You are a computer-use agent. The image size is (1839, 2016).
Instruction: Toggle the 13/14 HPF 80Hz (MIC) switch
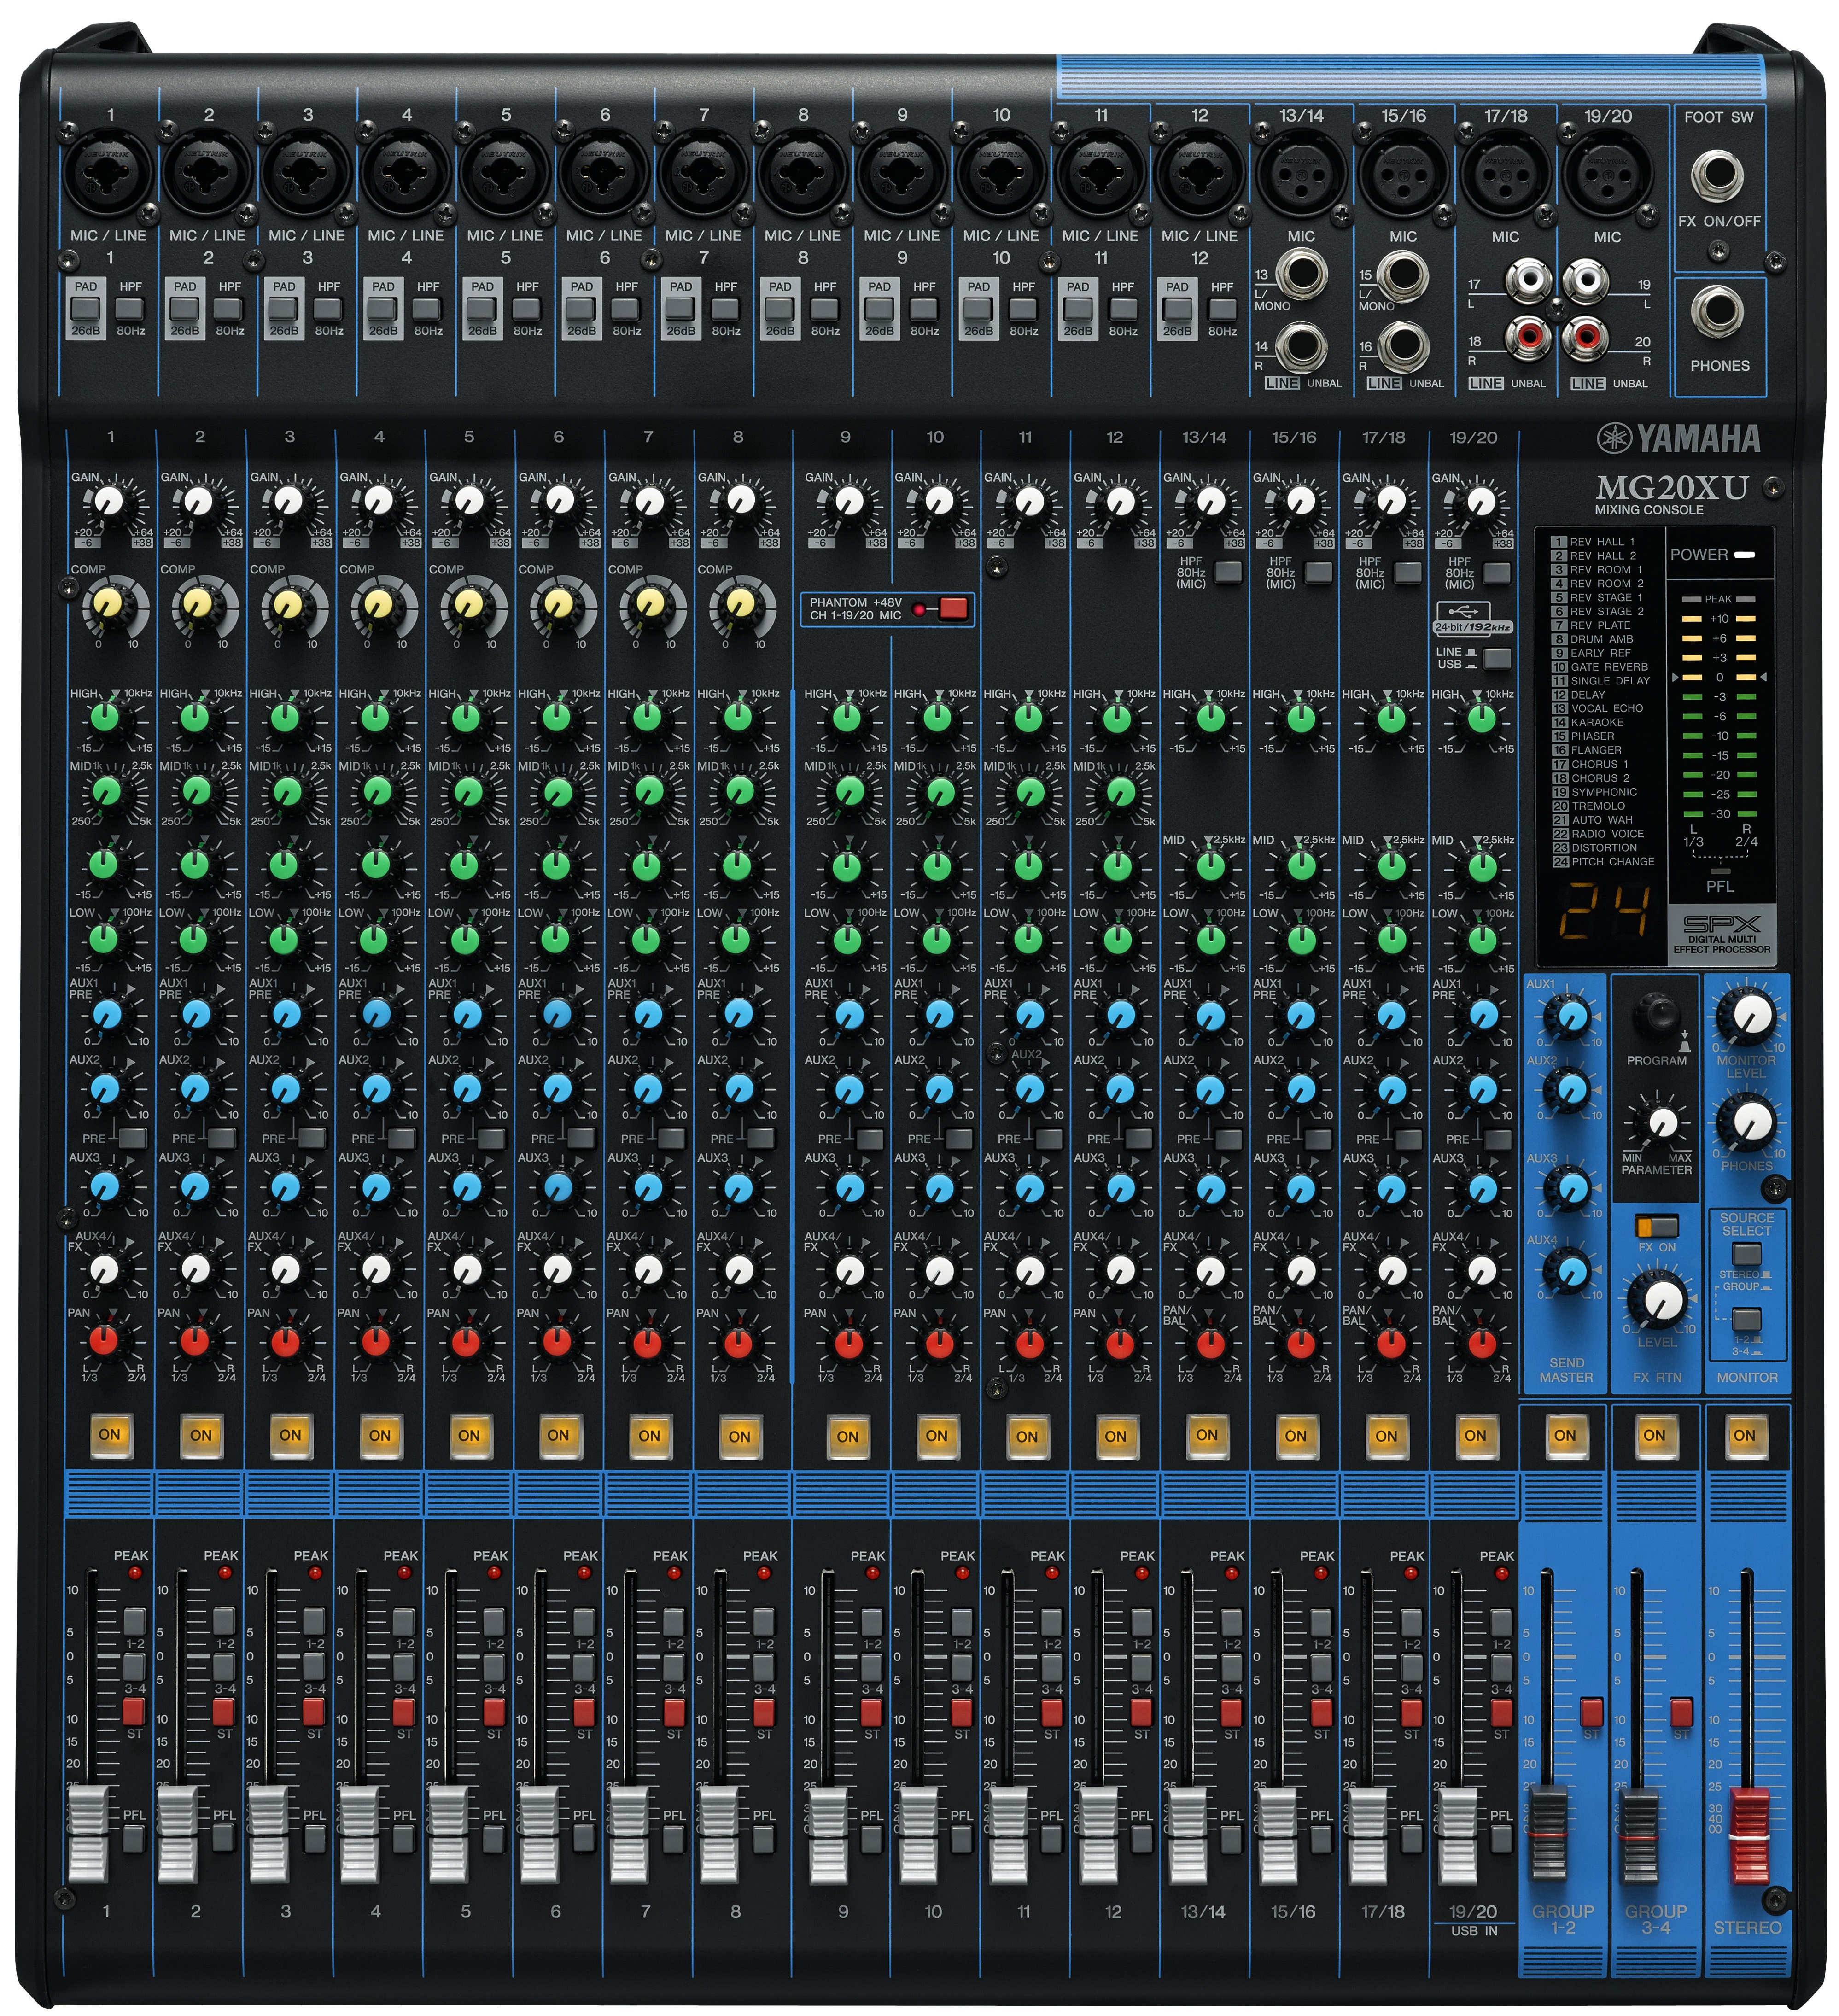coord(1228,573)
